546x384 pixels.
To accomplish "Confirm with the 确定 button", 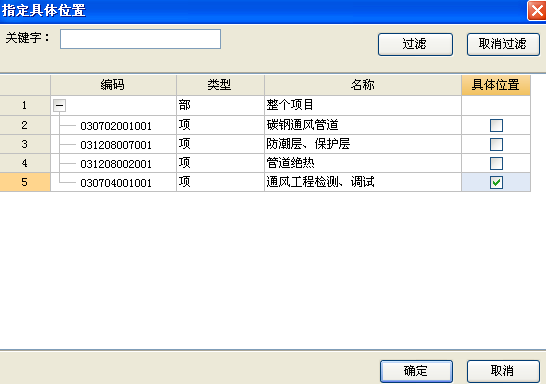I will click(x=416, y=371).
